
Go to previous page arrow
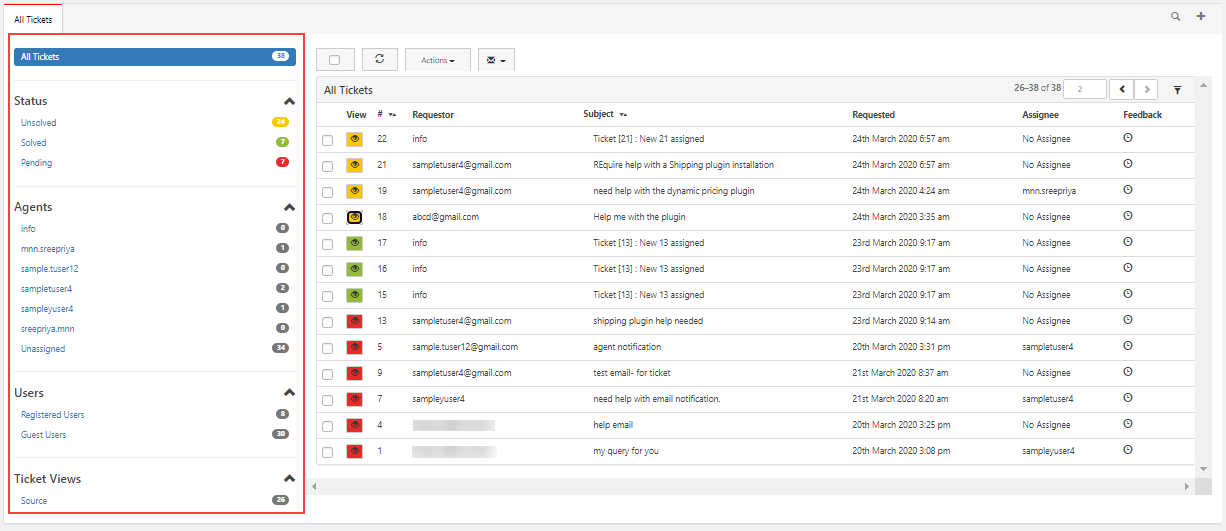click(x=1122, y=89)
